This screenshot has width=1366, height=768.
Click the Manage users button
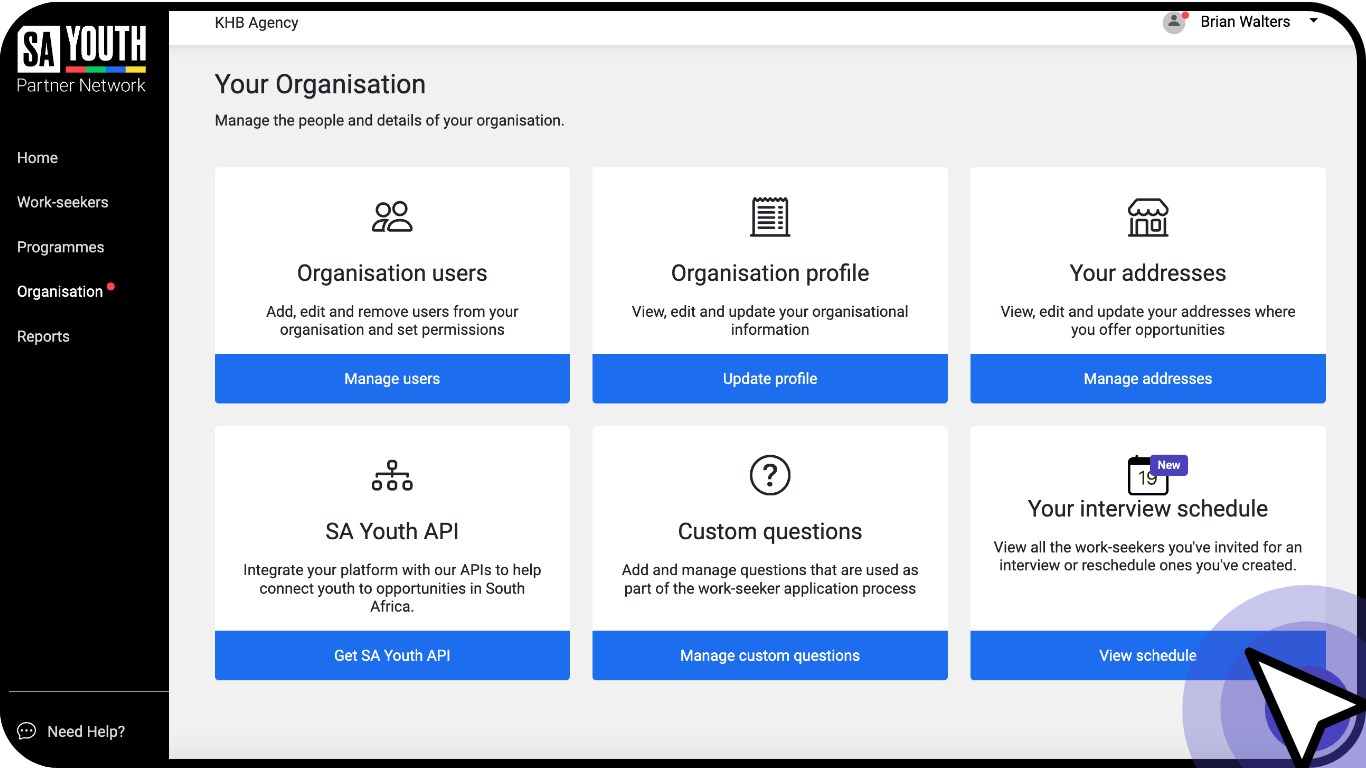point(392,379)
